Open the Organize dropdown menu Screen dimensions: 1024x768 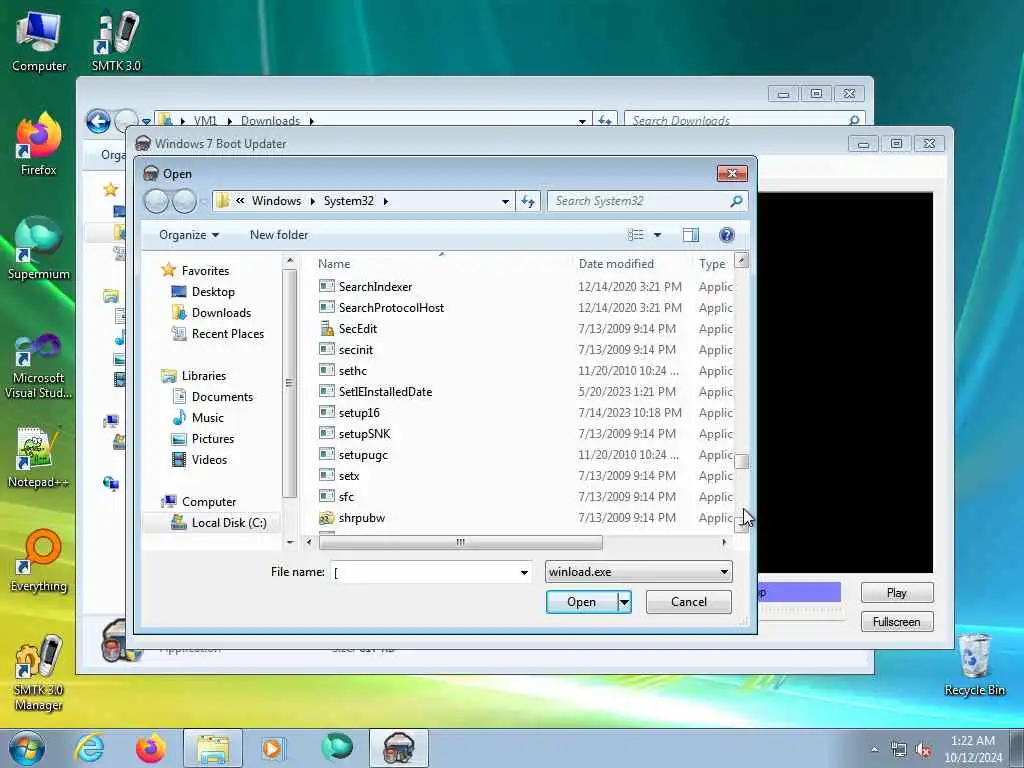point(189,235)
